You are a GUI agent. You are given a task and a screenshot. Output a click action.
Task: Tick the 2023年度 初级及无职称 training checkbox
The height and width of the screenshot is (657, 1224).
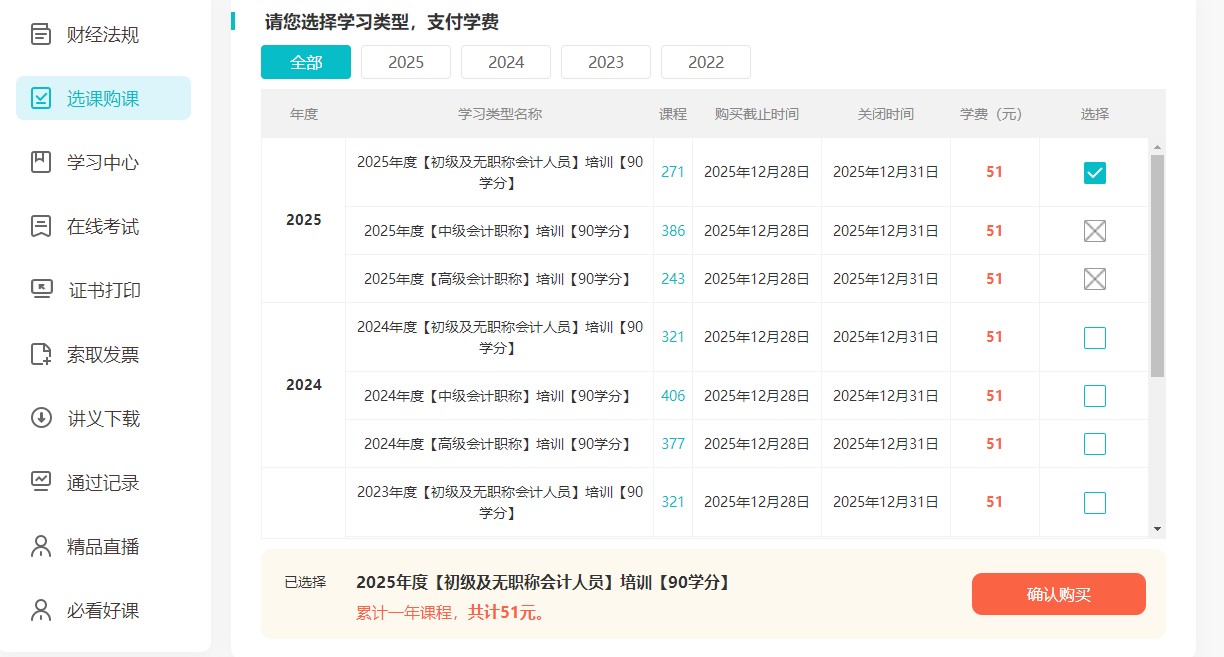1095,502
